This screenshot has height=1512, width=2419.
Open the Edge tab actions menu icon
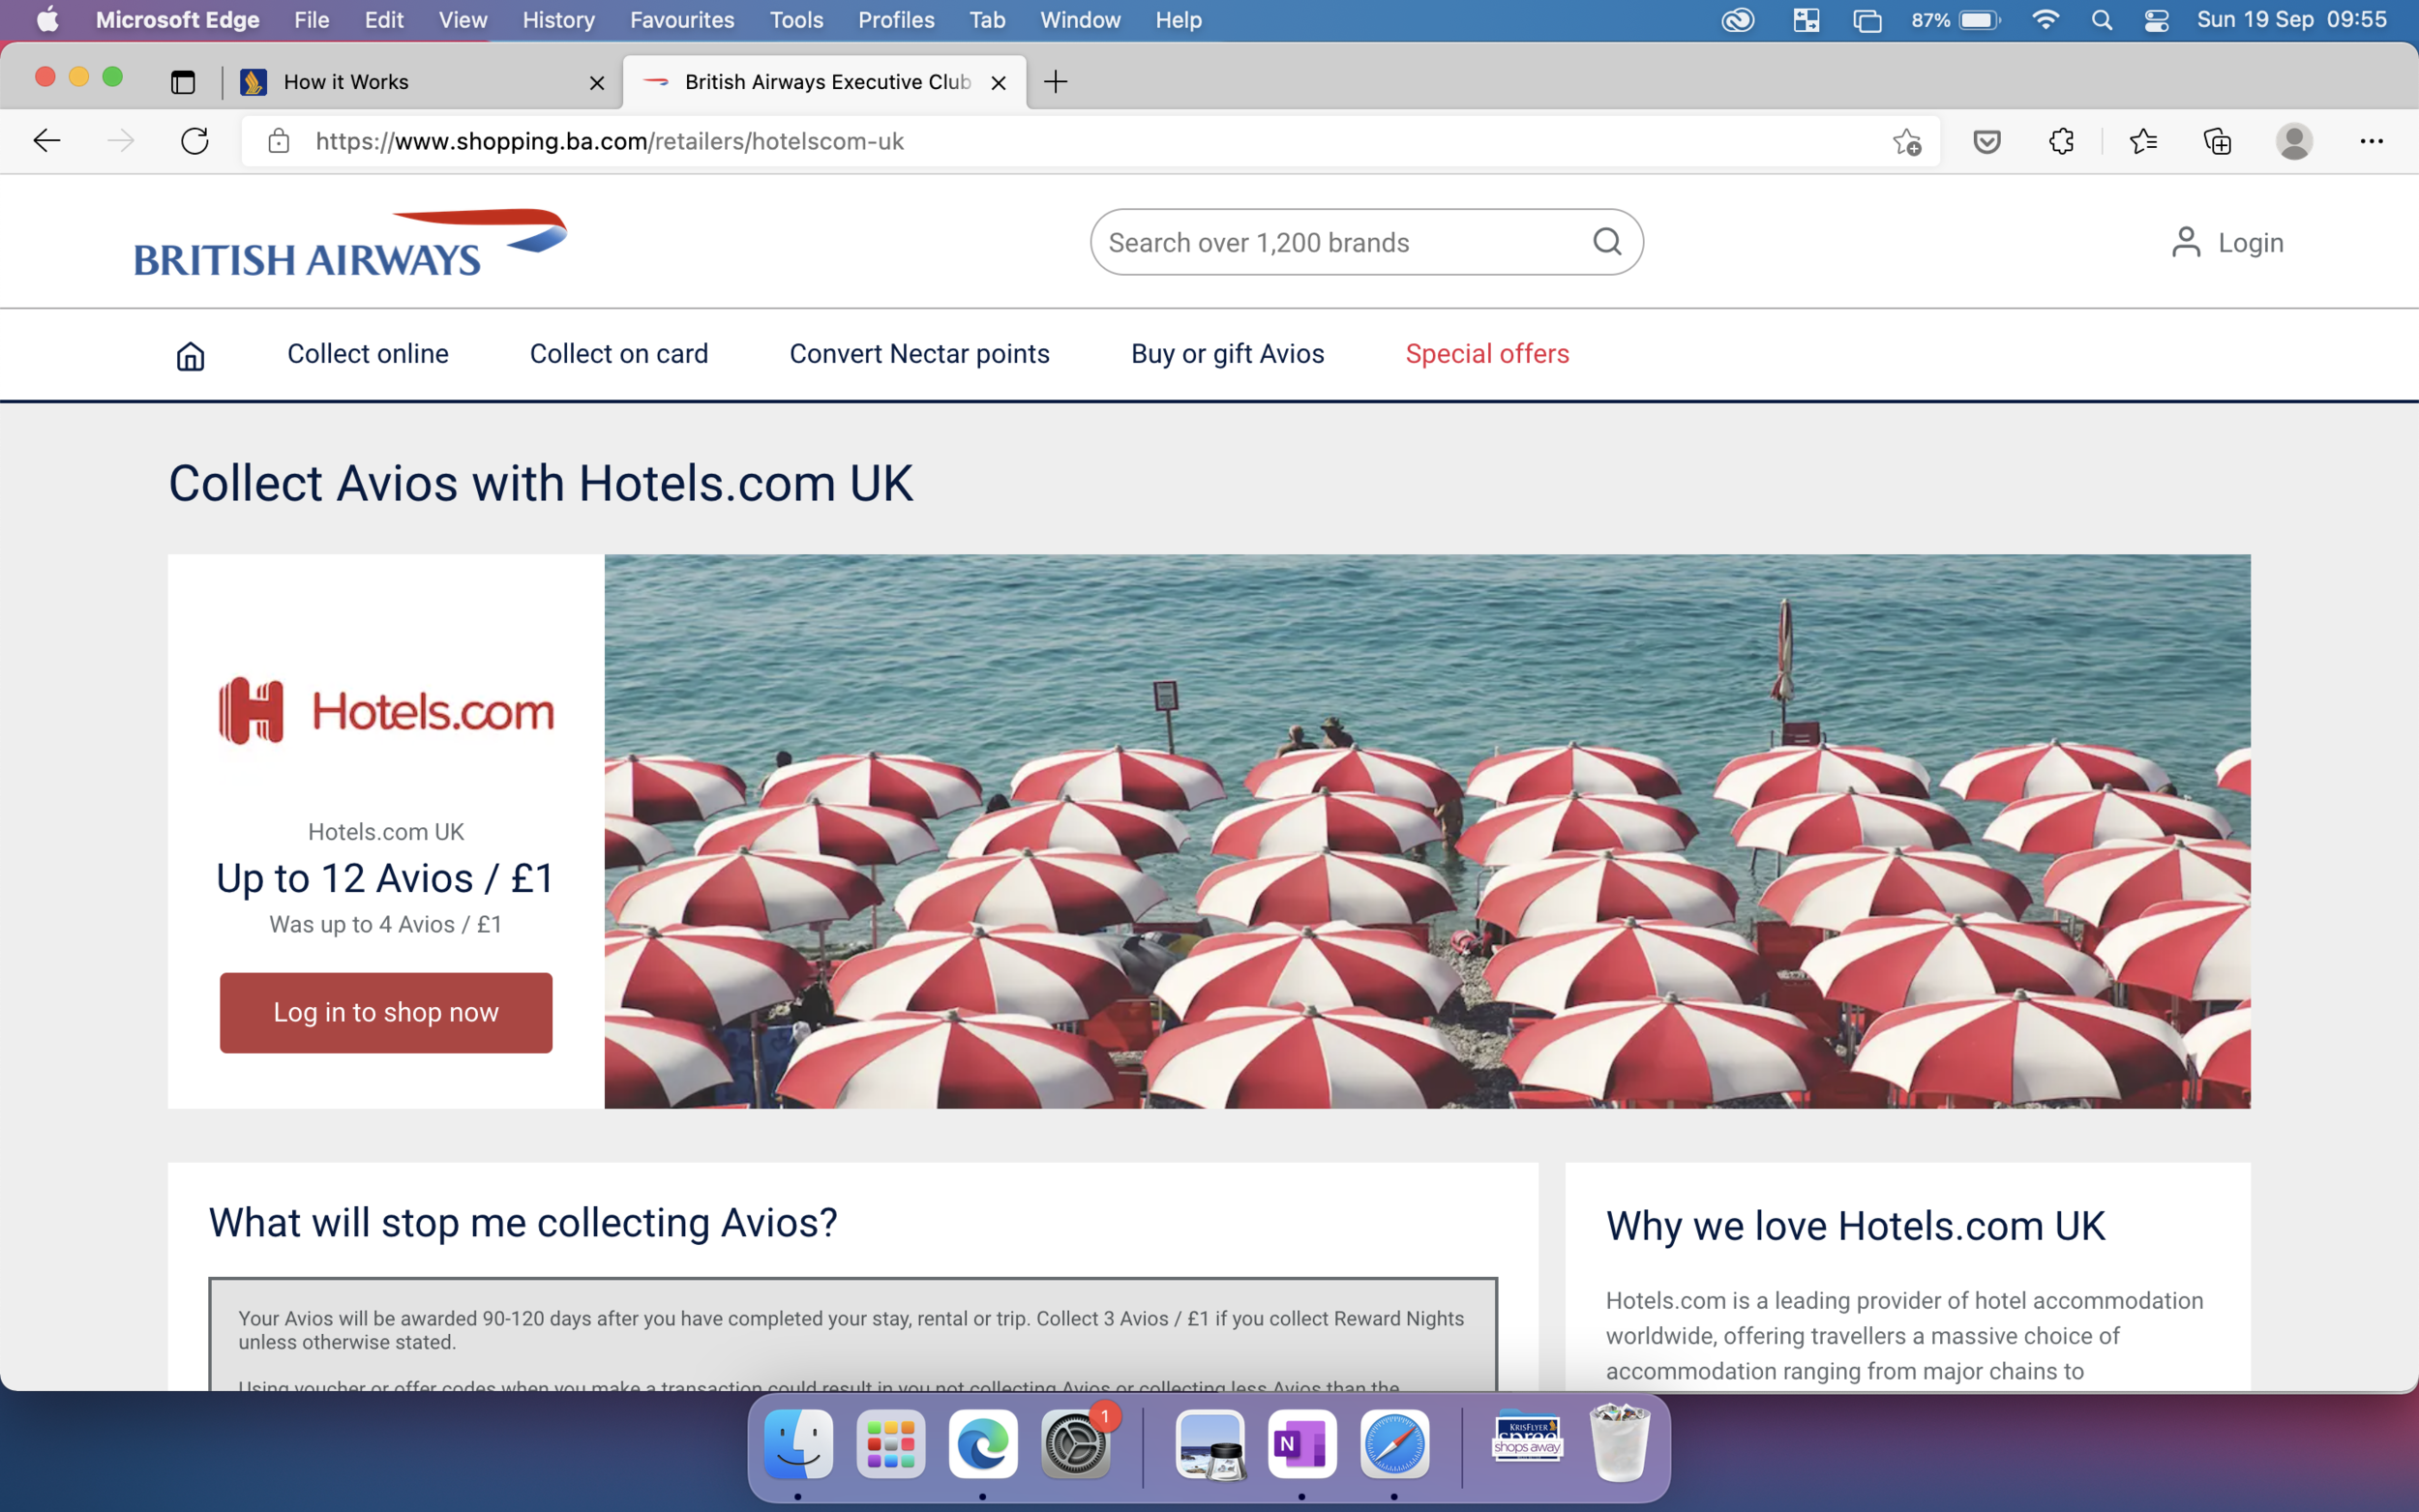[182, 82]
